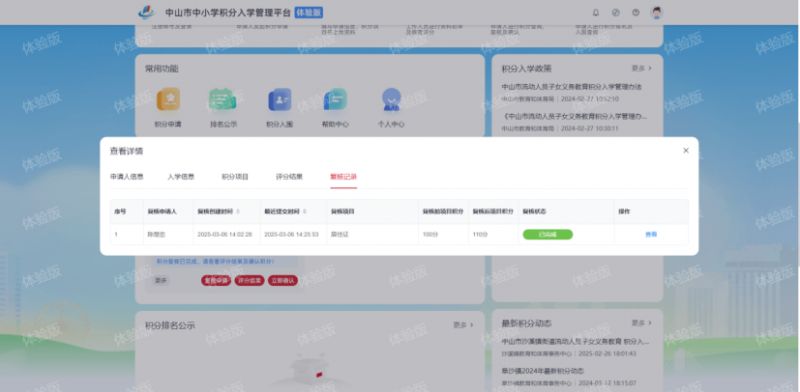The height and width of the screenshot is (392, 800).
Task: Open 个人中心 function icon
Action: pos(391,100)
